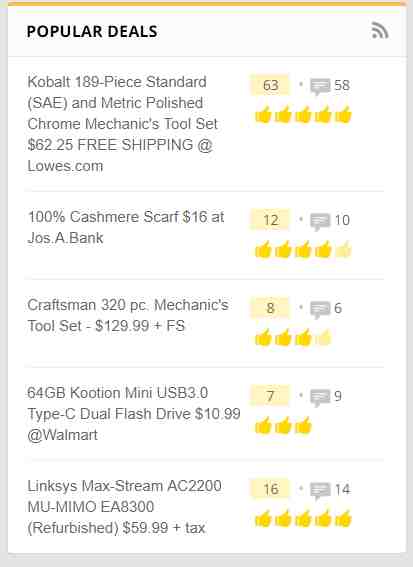Screen dimensions: 413x567
Task: Open comments icon for Kootion flash drive deal
Action: coord(320,397)
